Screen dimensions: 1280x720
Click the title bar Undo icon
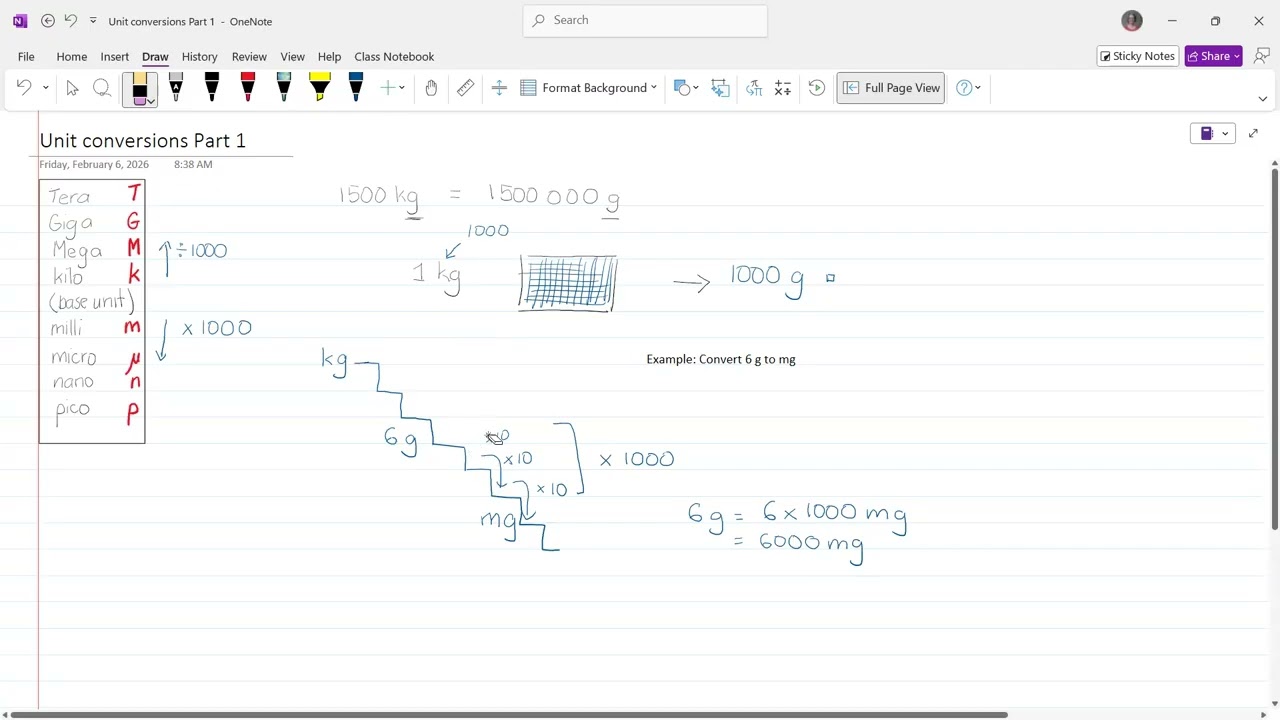tap(70, 21)
